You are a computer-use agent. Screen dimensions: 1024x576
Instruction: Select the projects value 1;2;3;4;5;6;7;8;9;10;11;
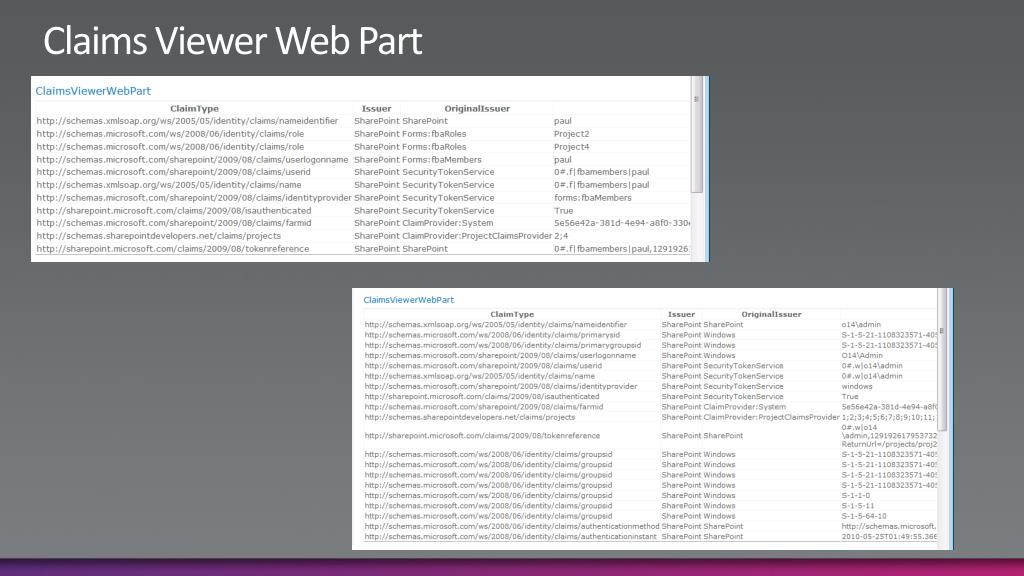tap(888, 417)
